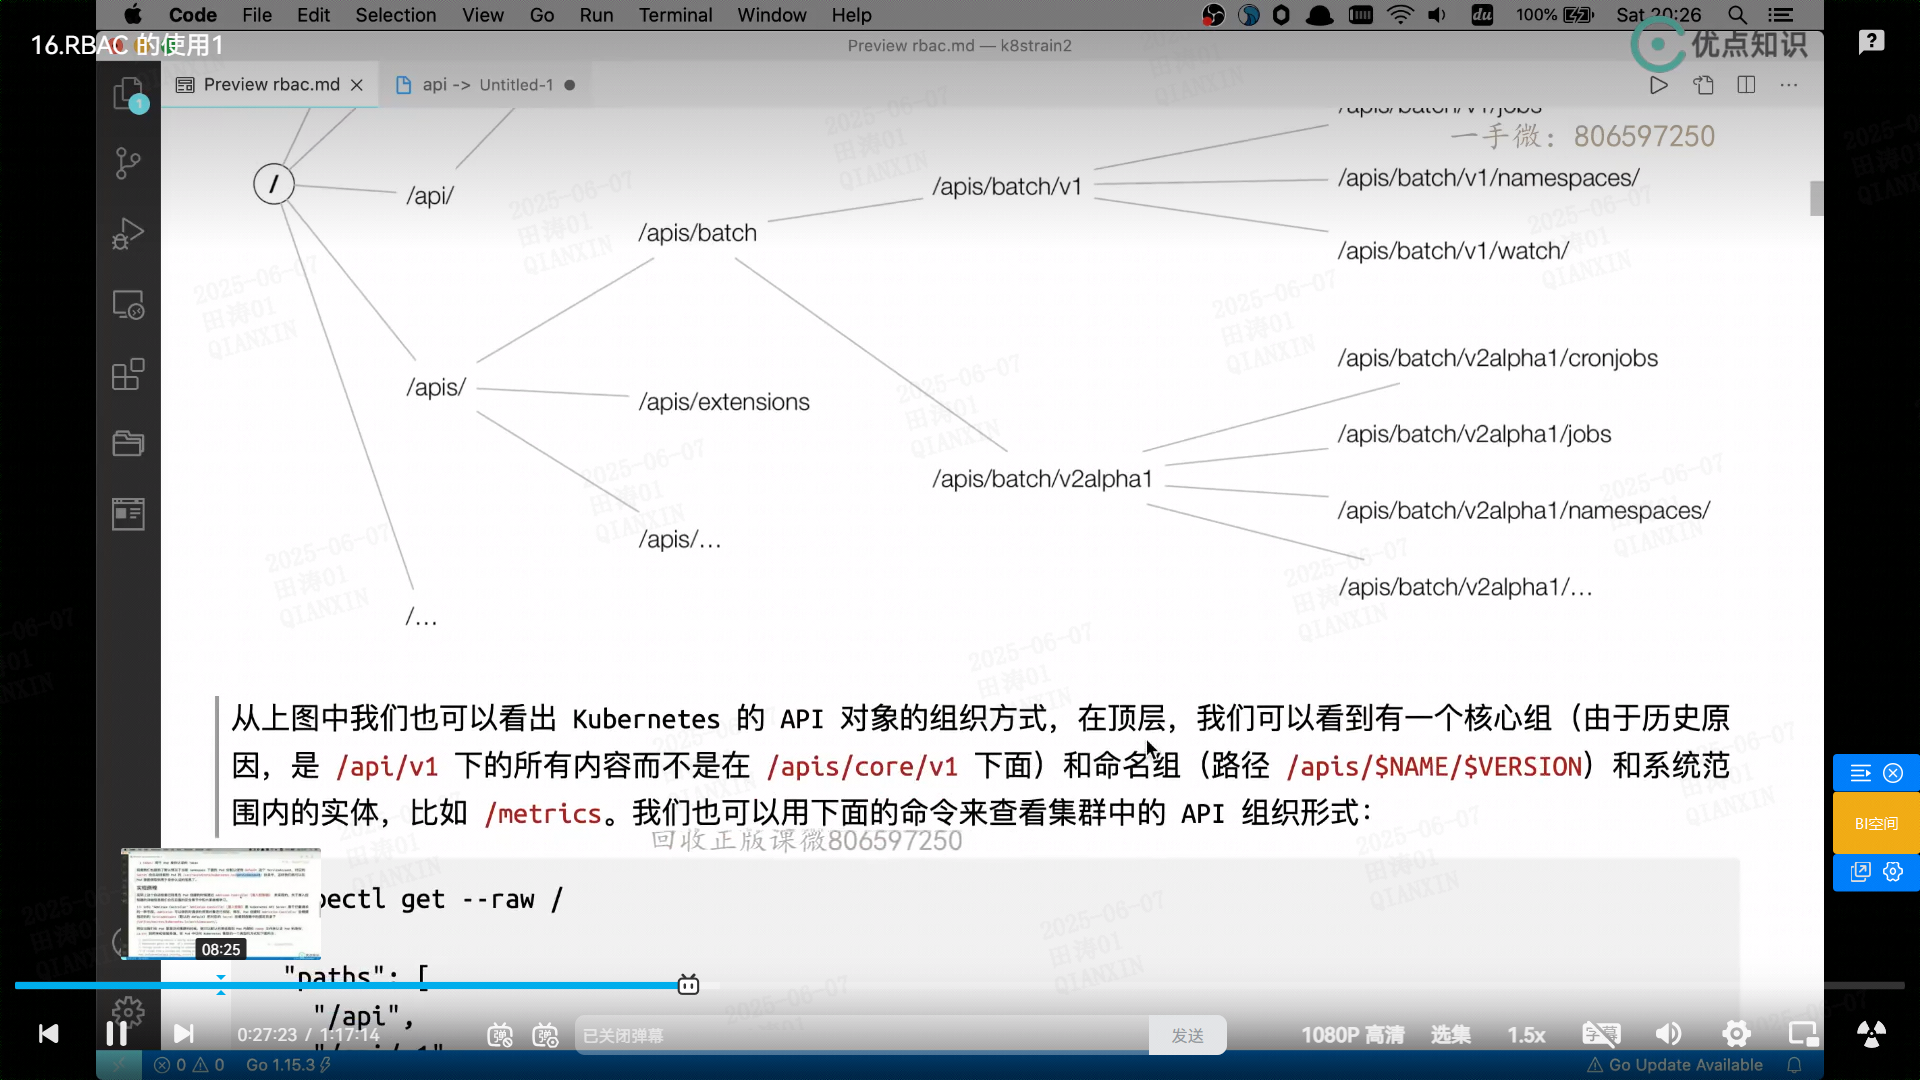Open the 1.5x playback speed menu

(1526, 1035)
